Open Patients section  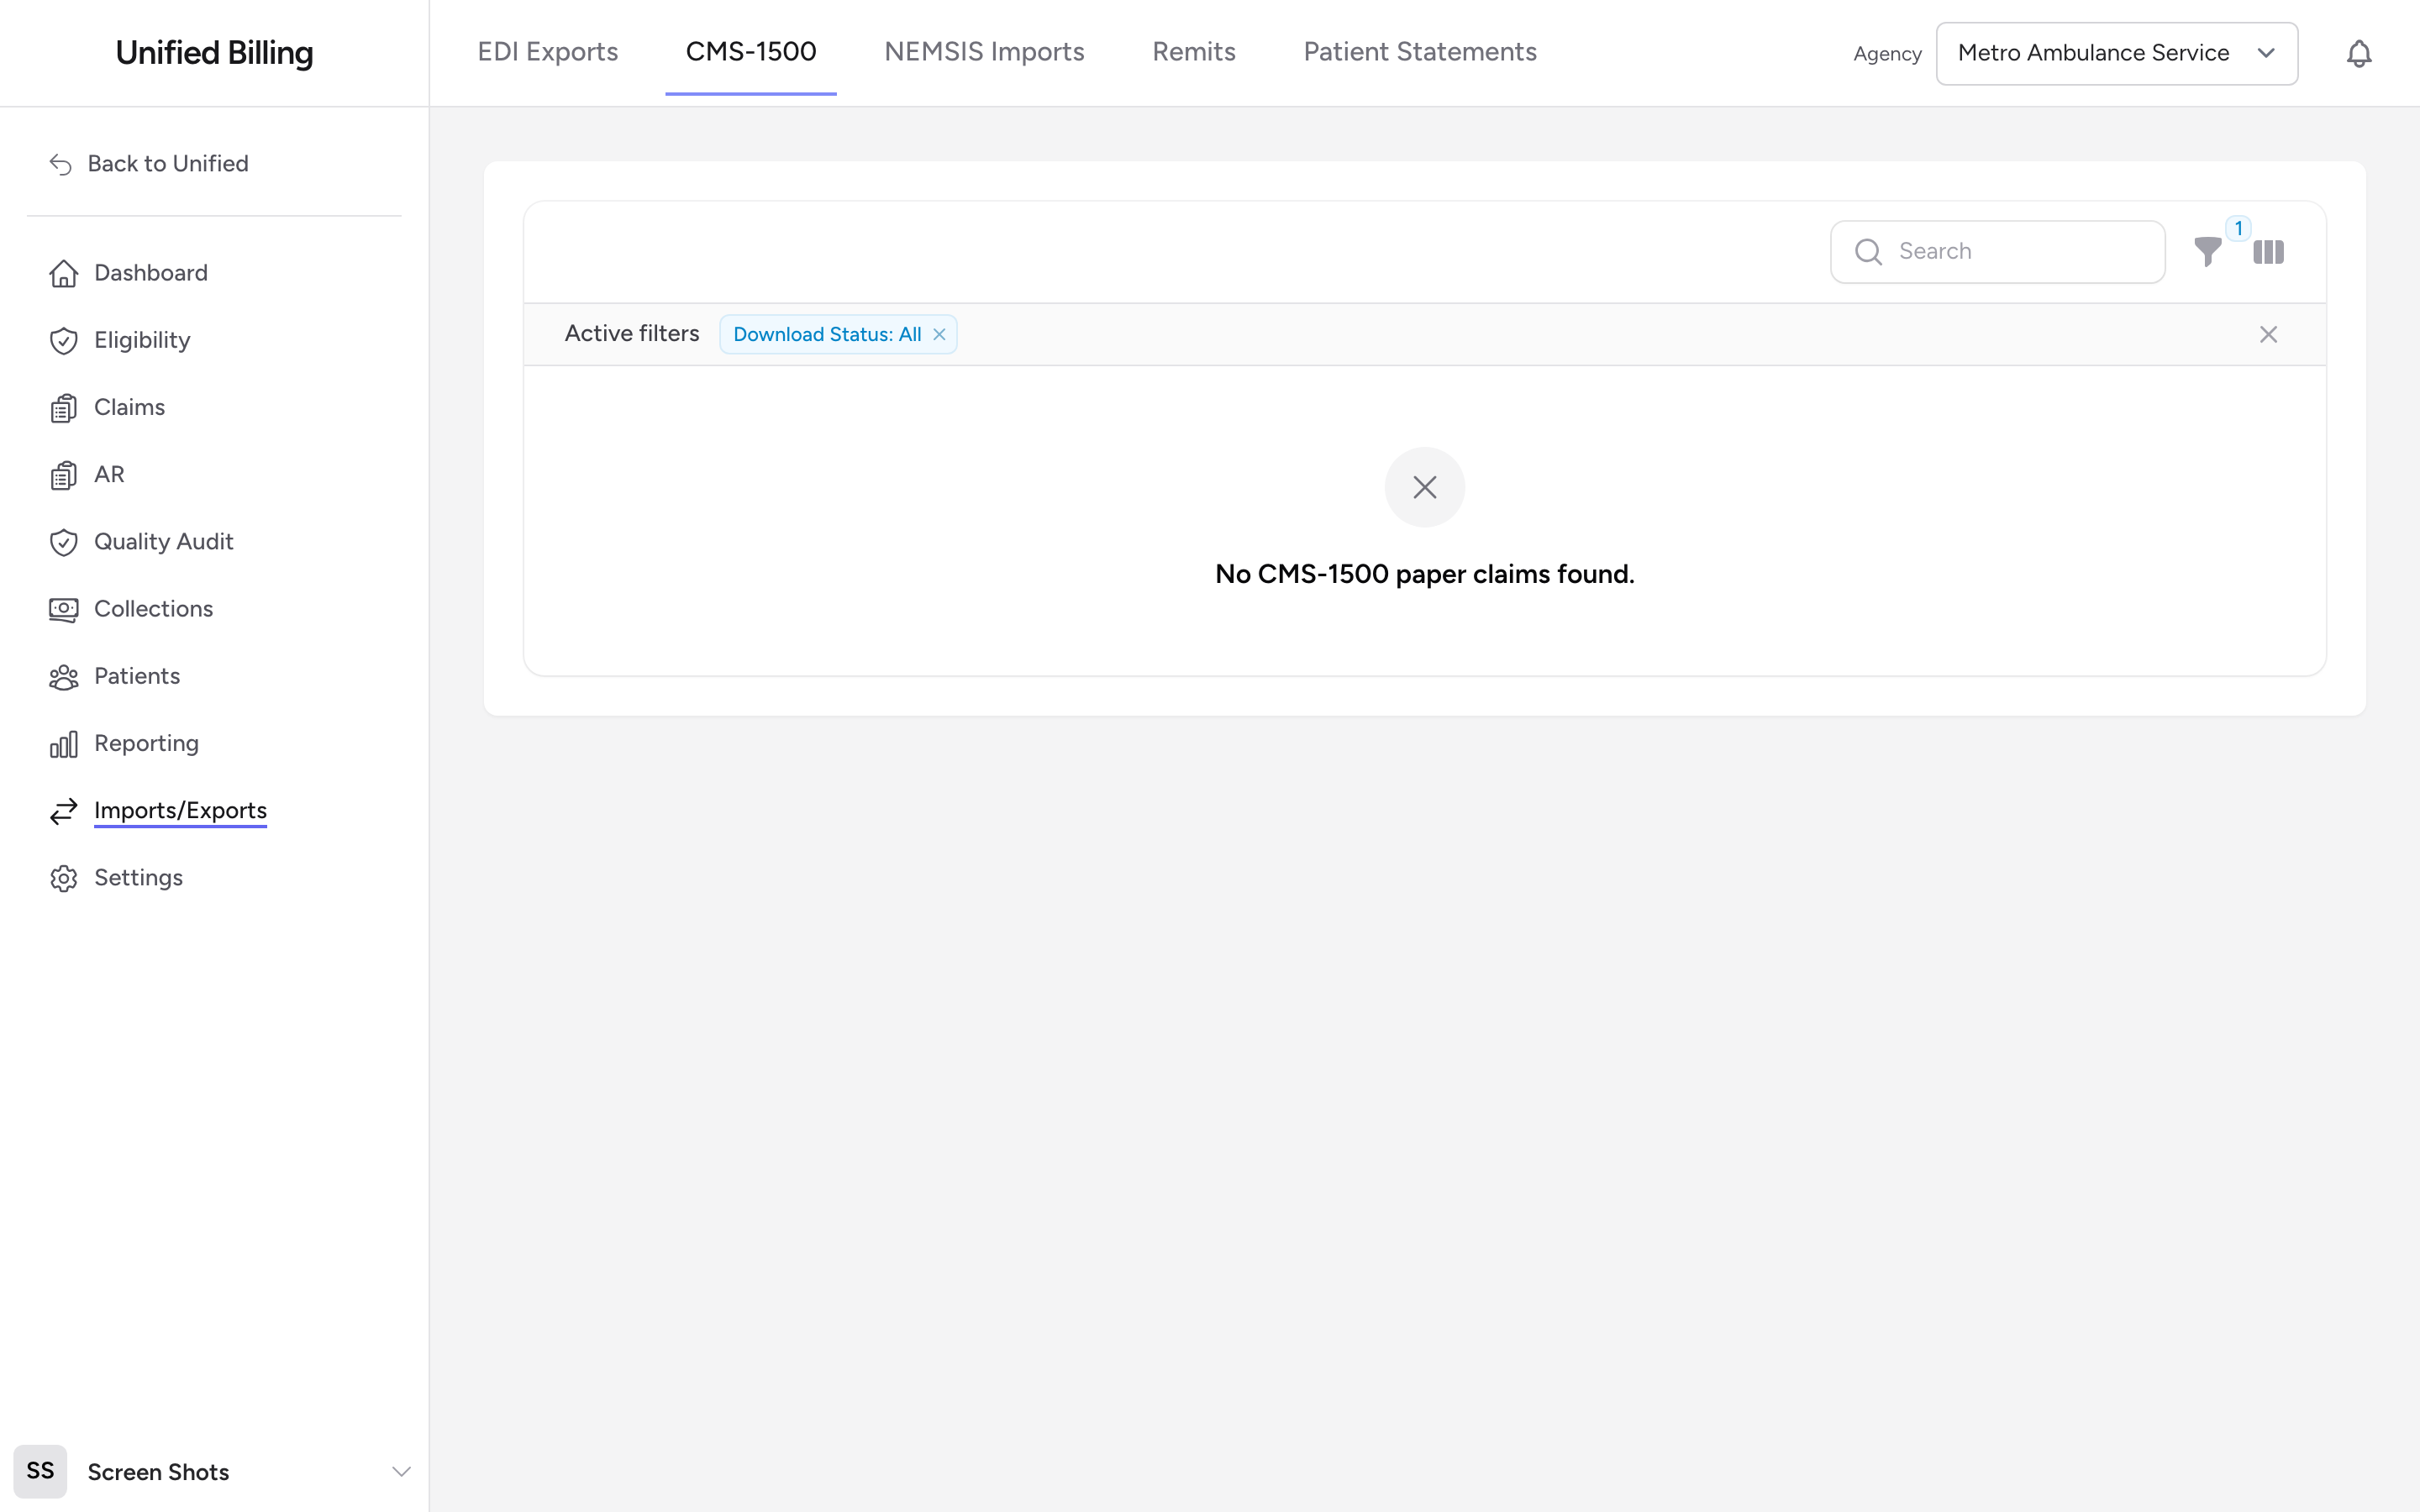(x=137, y=676)
